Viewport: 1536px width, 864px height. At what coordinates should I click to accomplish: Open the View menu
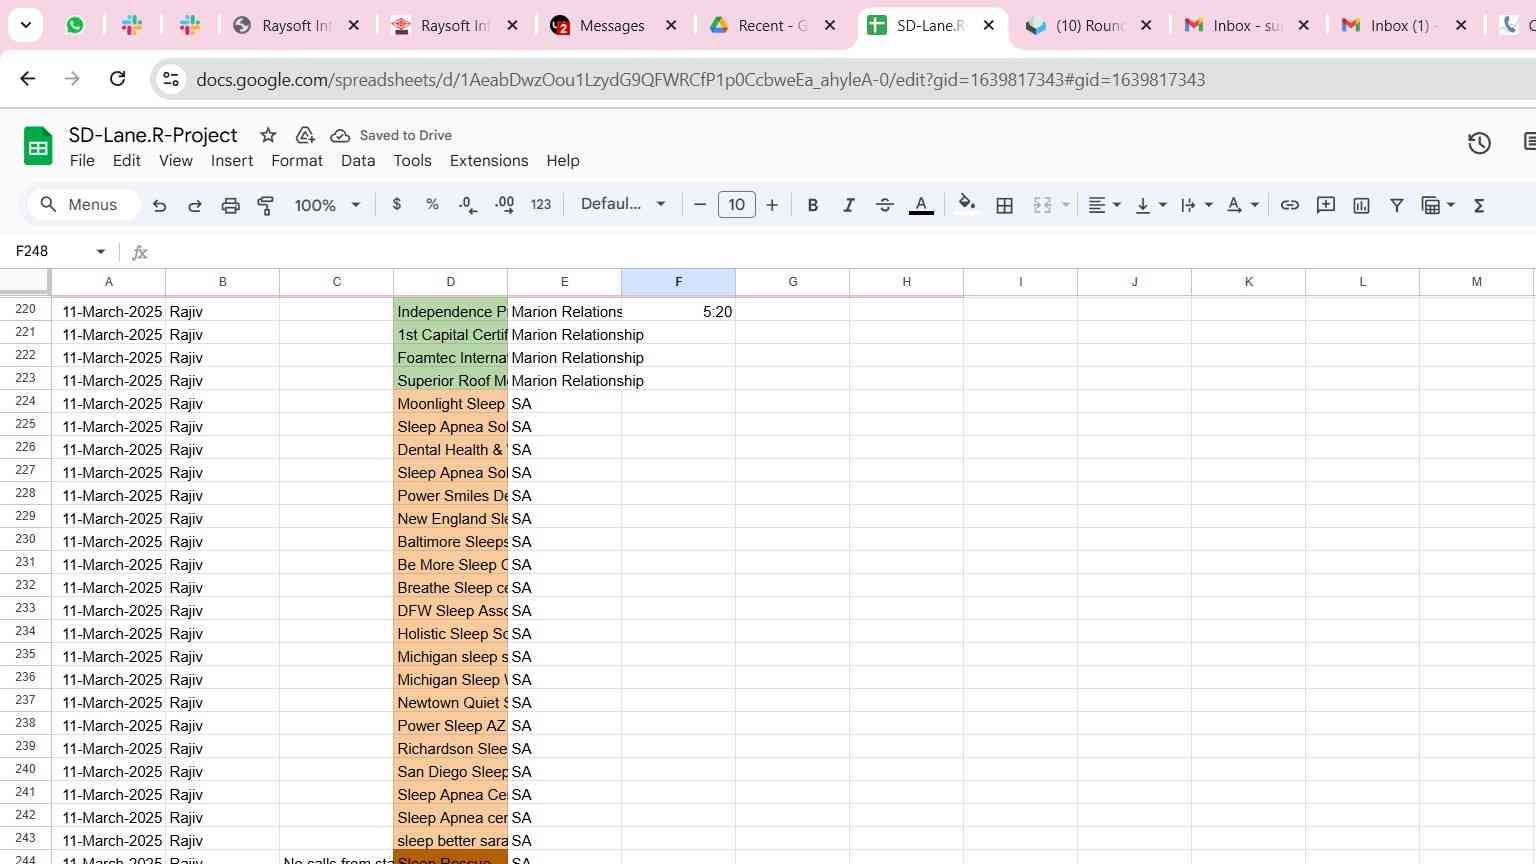click(x=176, y=161)
